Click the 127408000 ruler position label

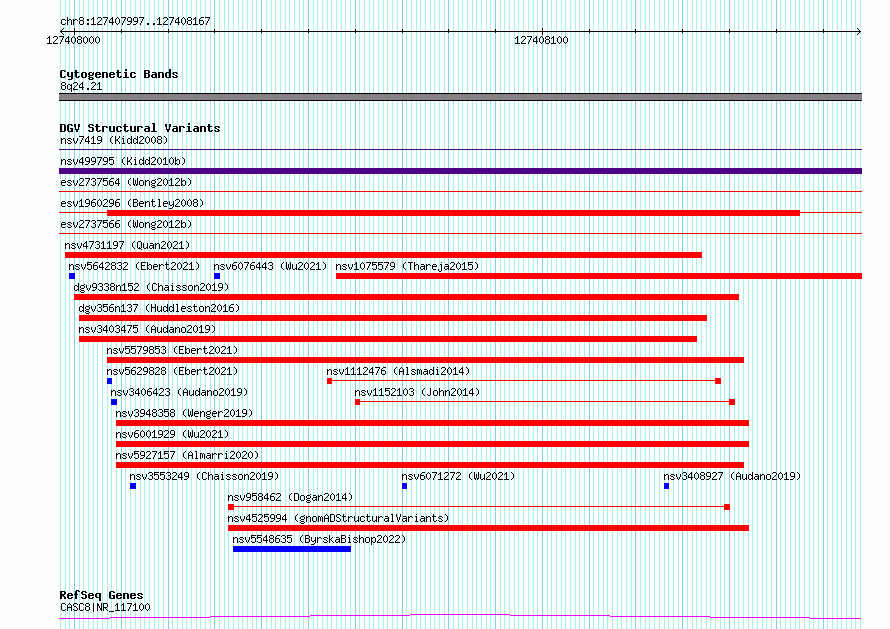pyautogui.click(x=73, y=40)
